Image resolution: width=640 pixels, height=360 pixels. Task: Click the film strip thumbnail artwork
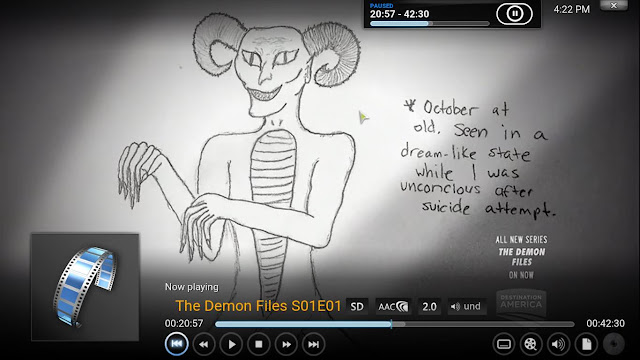pos(85,287)
